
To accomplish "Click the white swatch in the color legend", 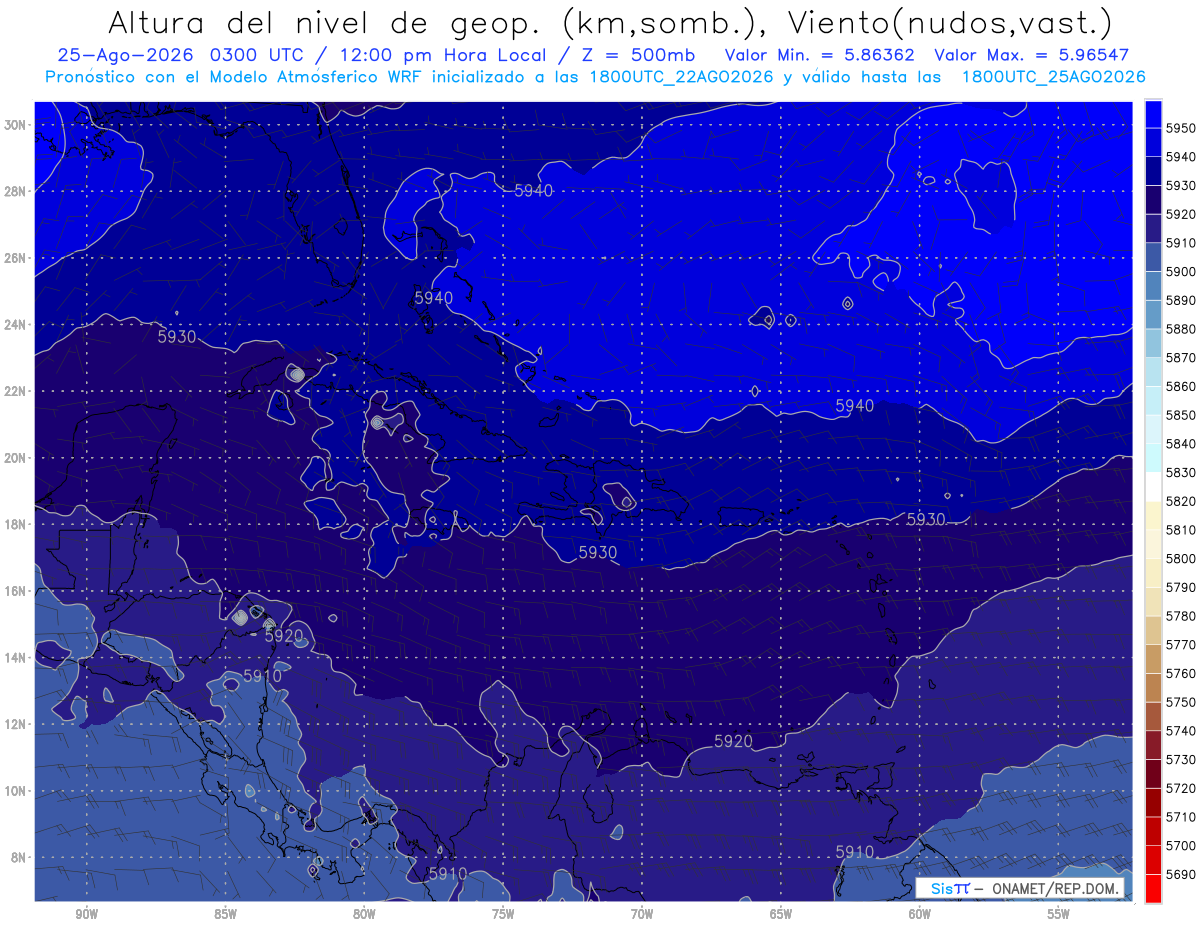I will 1153,486.
